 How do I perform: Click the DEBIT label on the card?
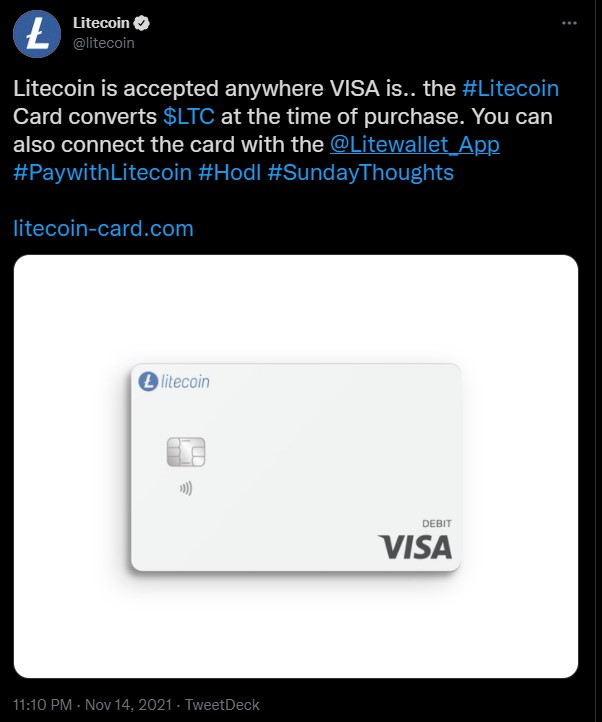(437, 524)
